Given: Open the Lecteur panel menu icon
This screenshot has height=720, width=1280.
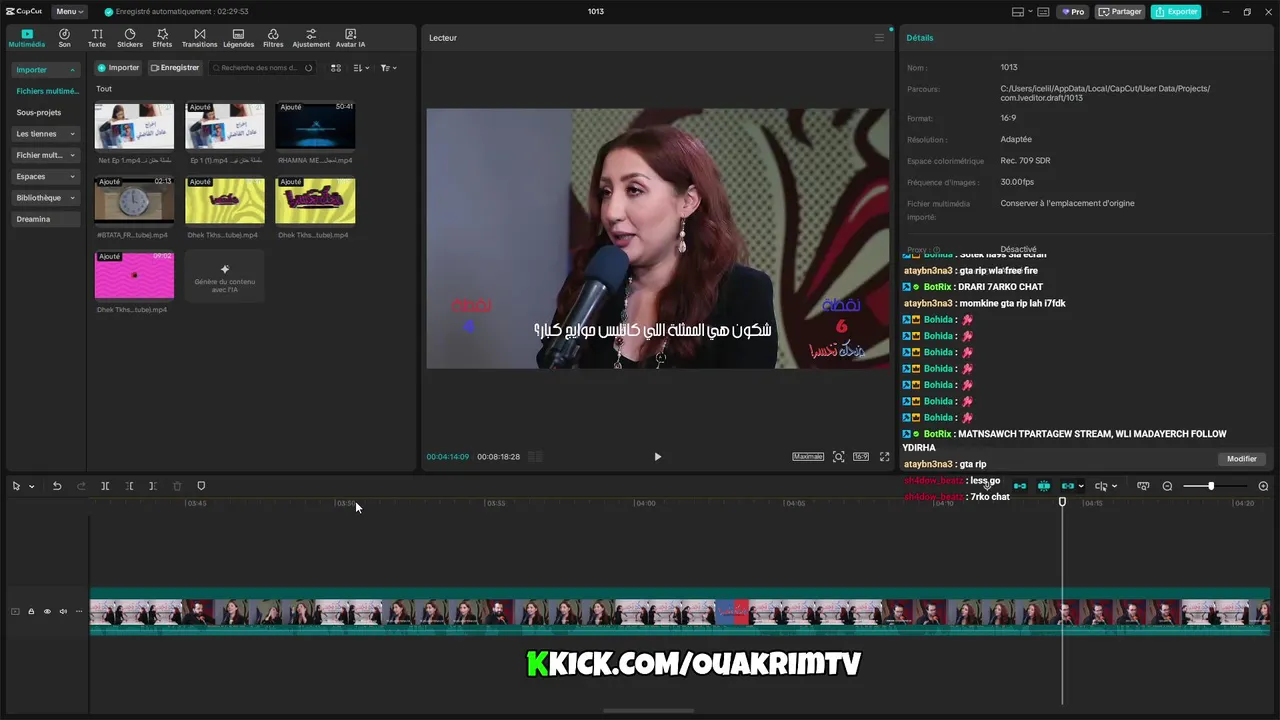Looking at the screenshot, I should (879, 38).
